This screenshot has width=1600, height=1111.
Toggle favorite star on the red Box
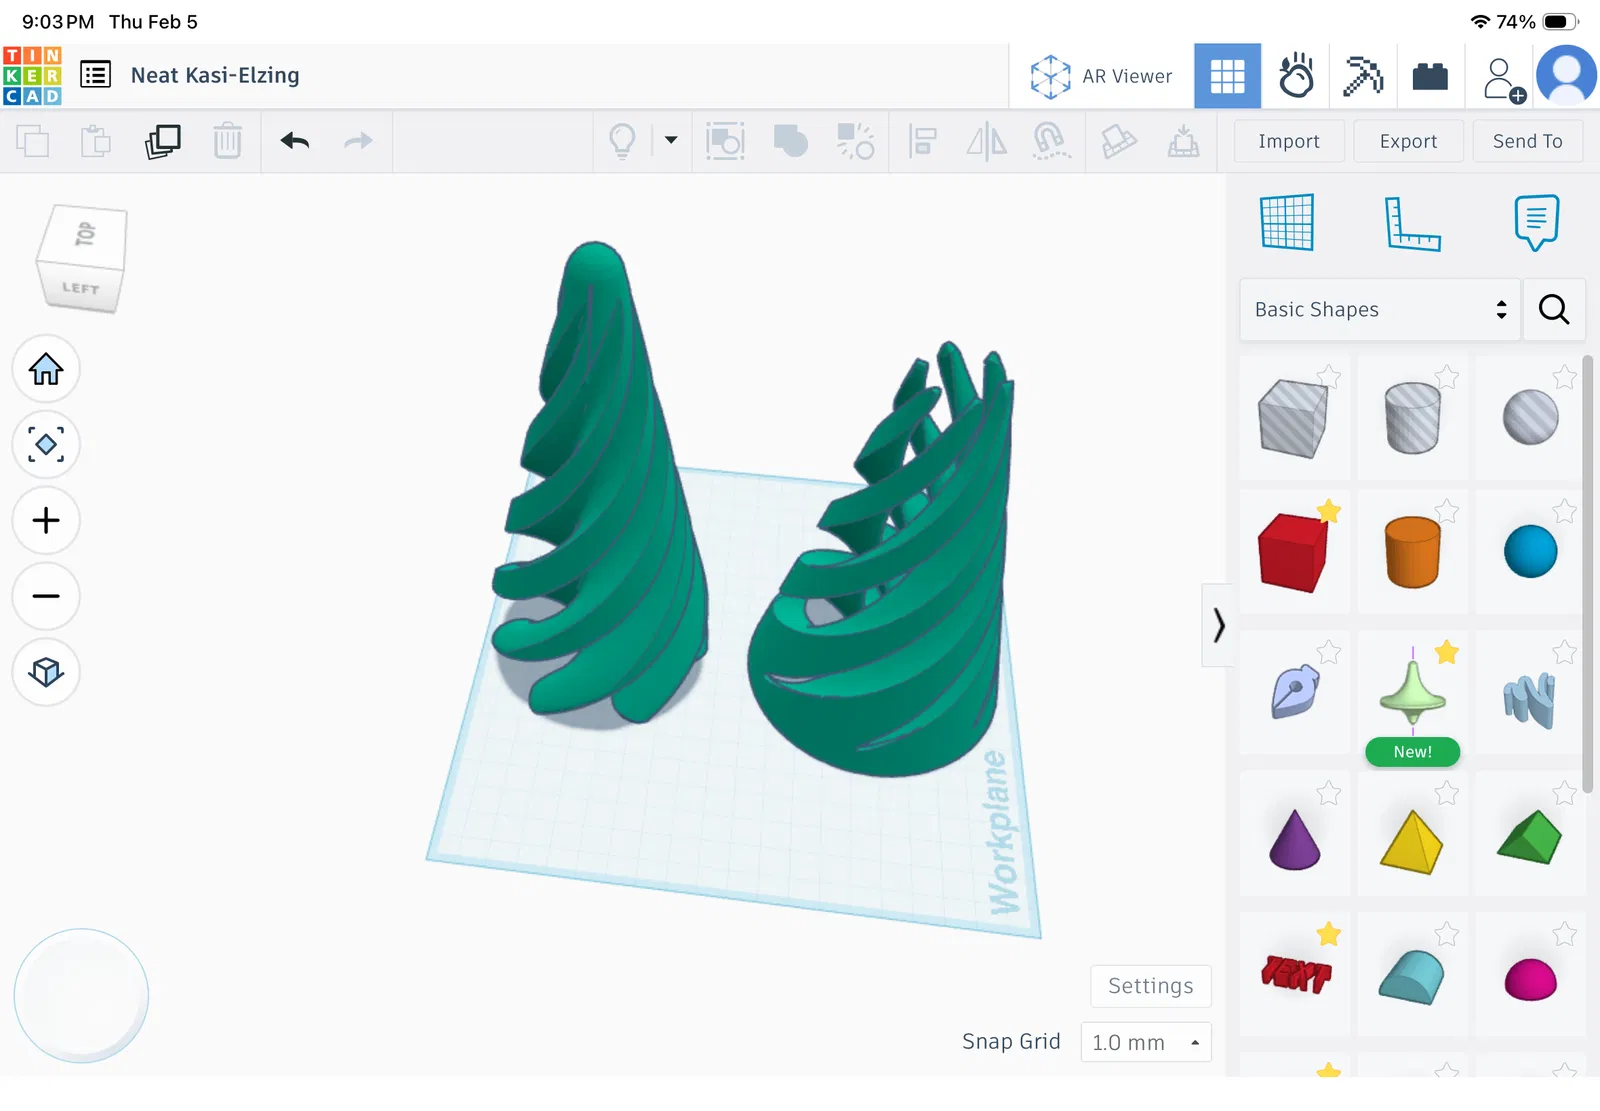point(1329,511)
